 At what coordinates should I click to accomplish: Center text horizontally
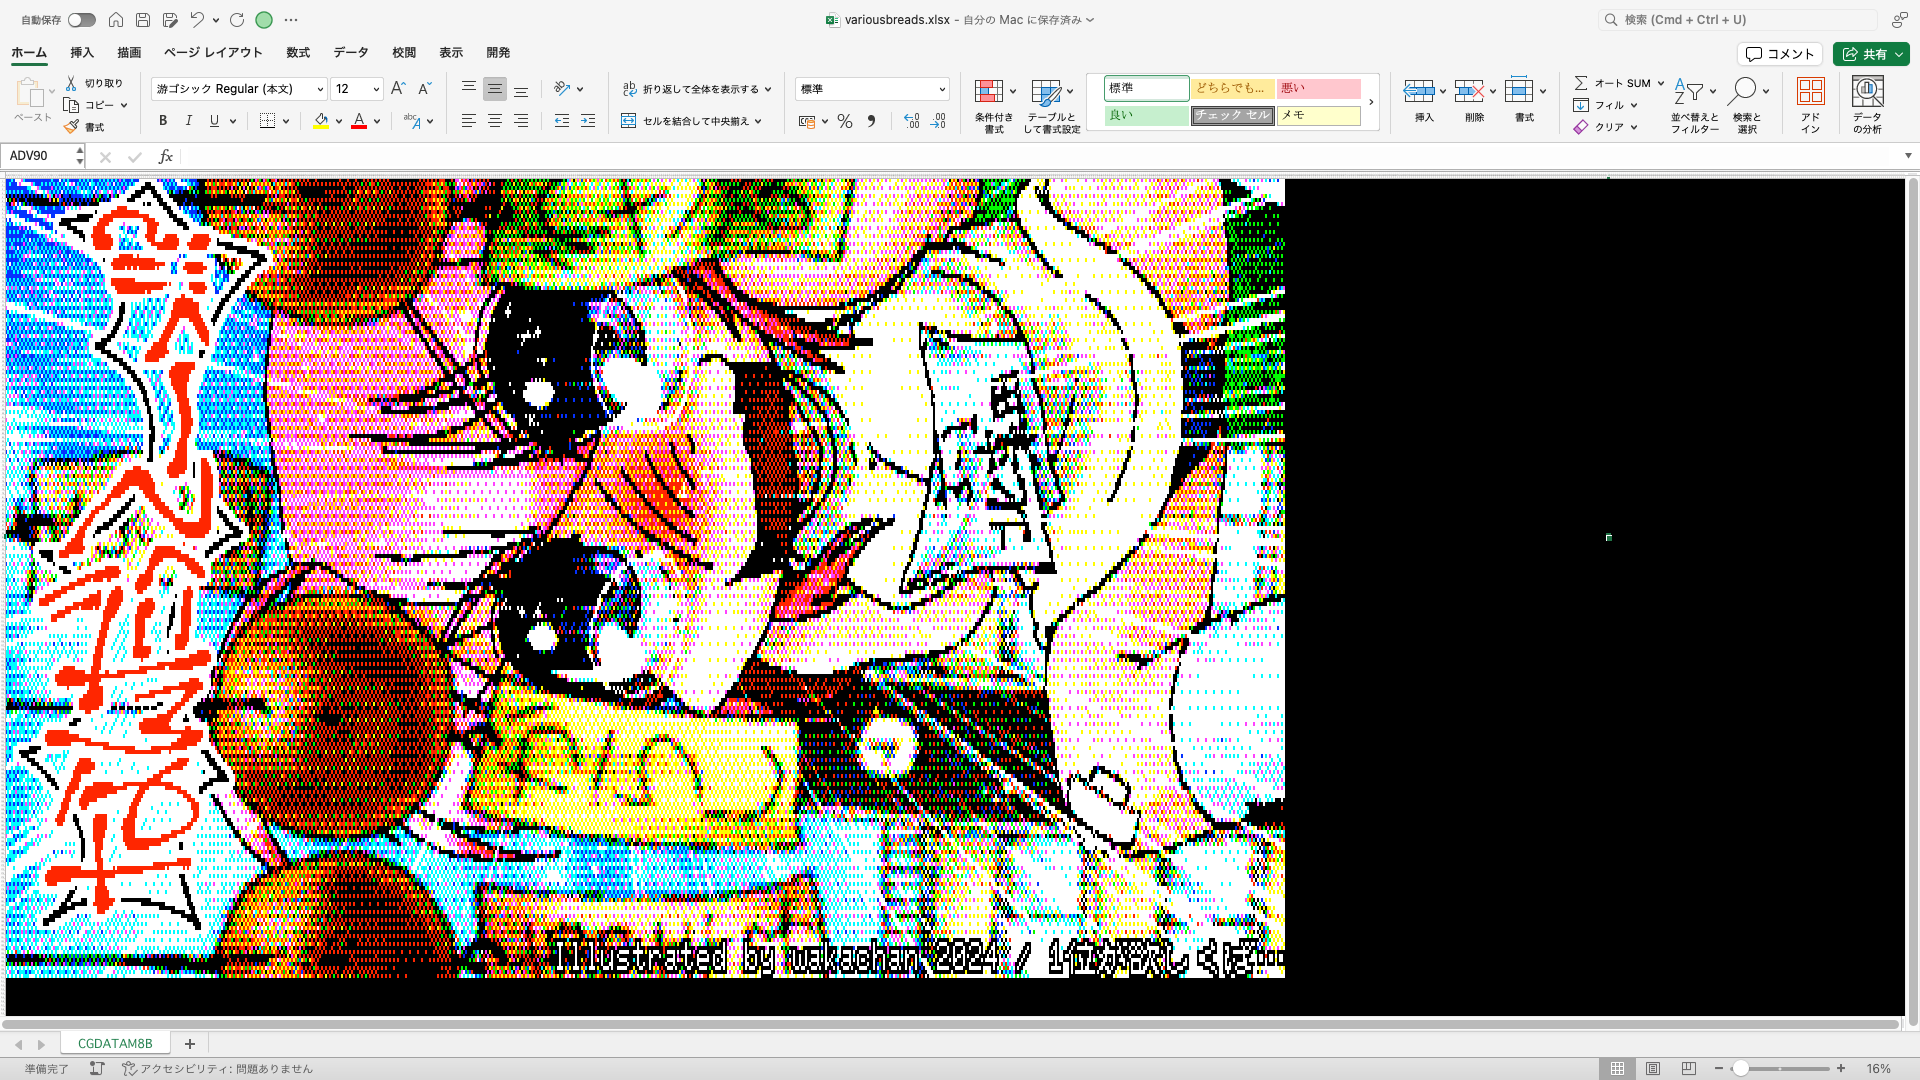click(x=494, y=121)
